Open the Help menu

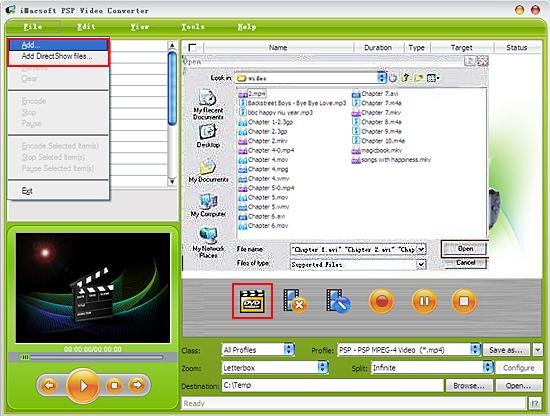tap(247, 27)
